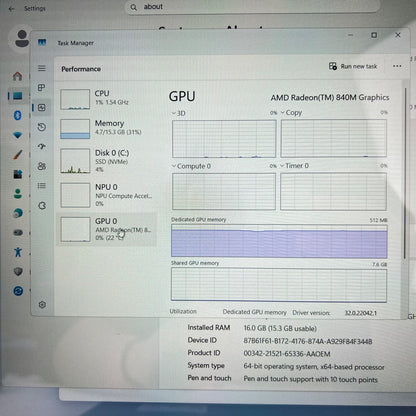Click the Installed RAM value 16.0 GB
416x416 pixels.
tap(280, 328)
